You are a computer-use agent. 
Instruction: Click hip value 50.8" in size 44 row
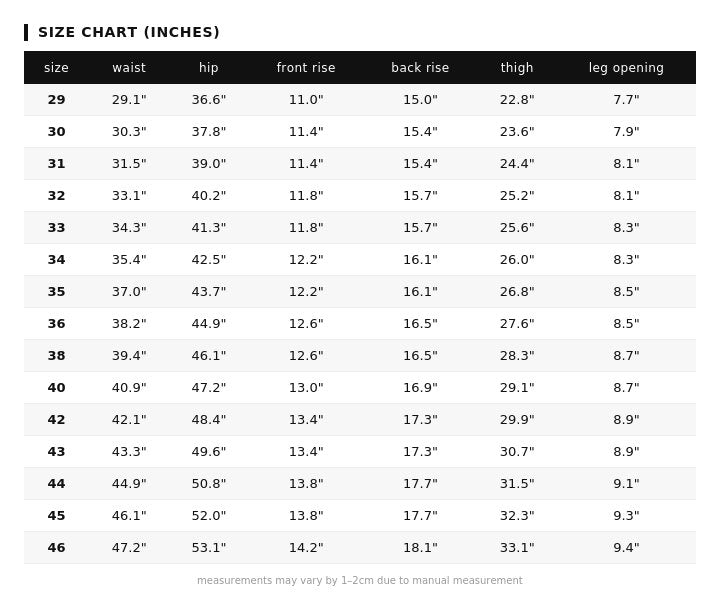[x=209, y=484]
